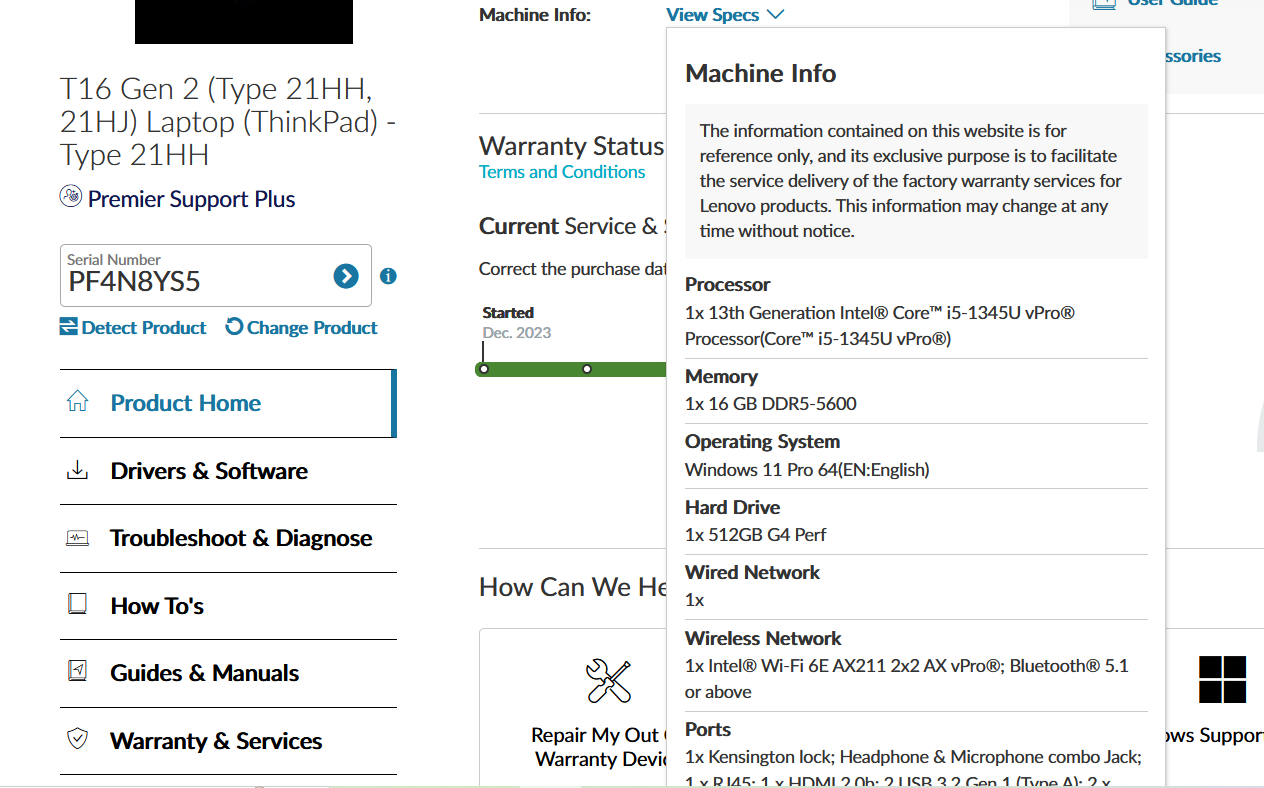1264x788 pixels.
Task: Open Troubleshoot & Diagnose menu item
Action: coord(228,538)
